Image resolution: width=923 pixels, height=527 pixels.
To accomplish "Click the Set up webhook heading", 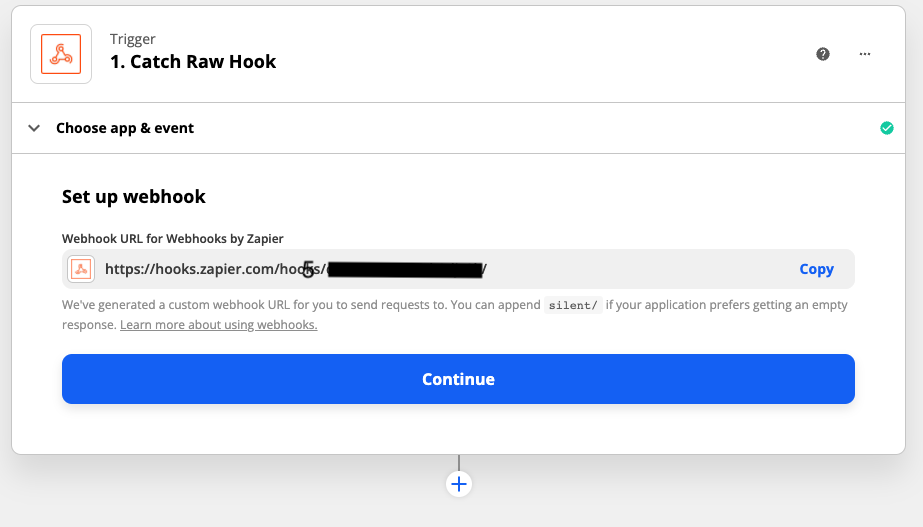I will pos(134,197).
